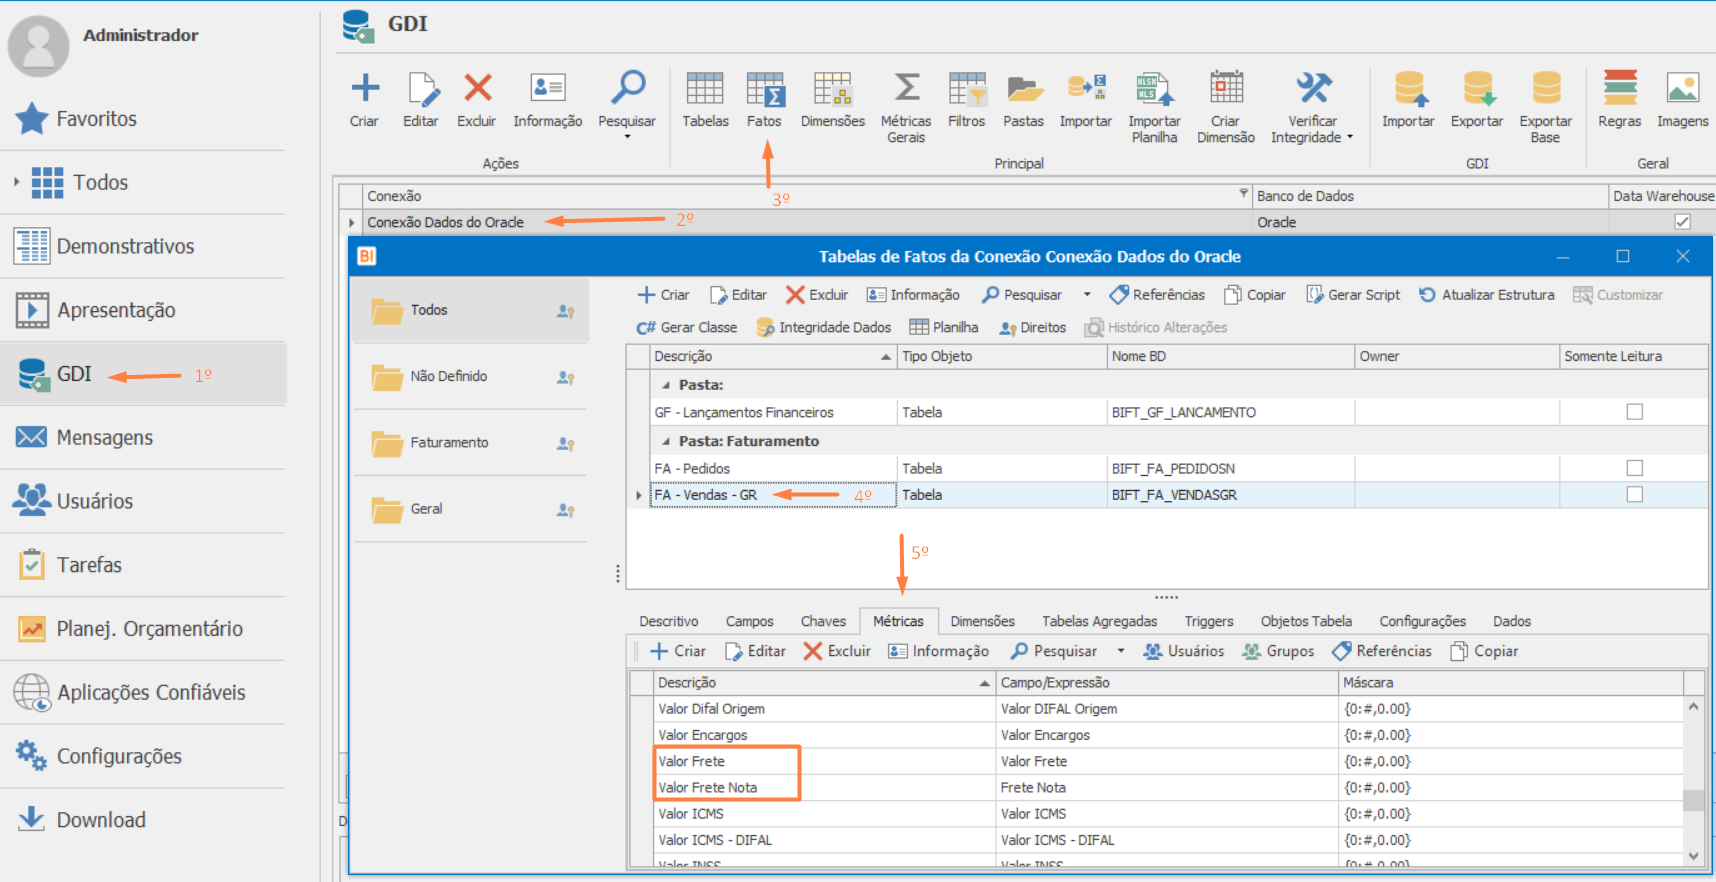Select the Valor Frete Nota metric row
Image resolution: width=1716 pixels, height=882 pixels.
click(x=708, y=788)
